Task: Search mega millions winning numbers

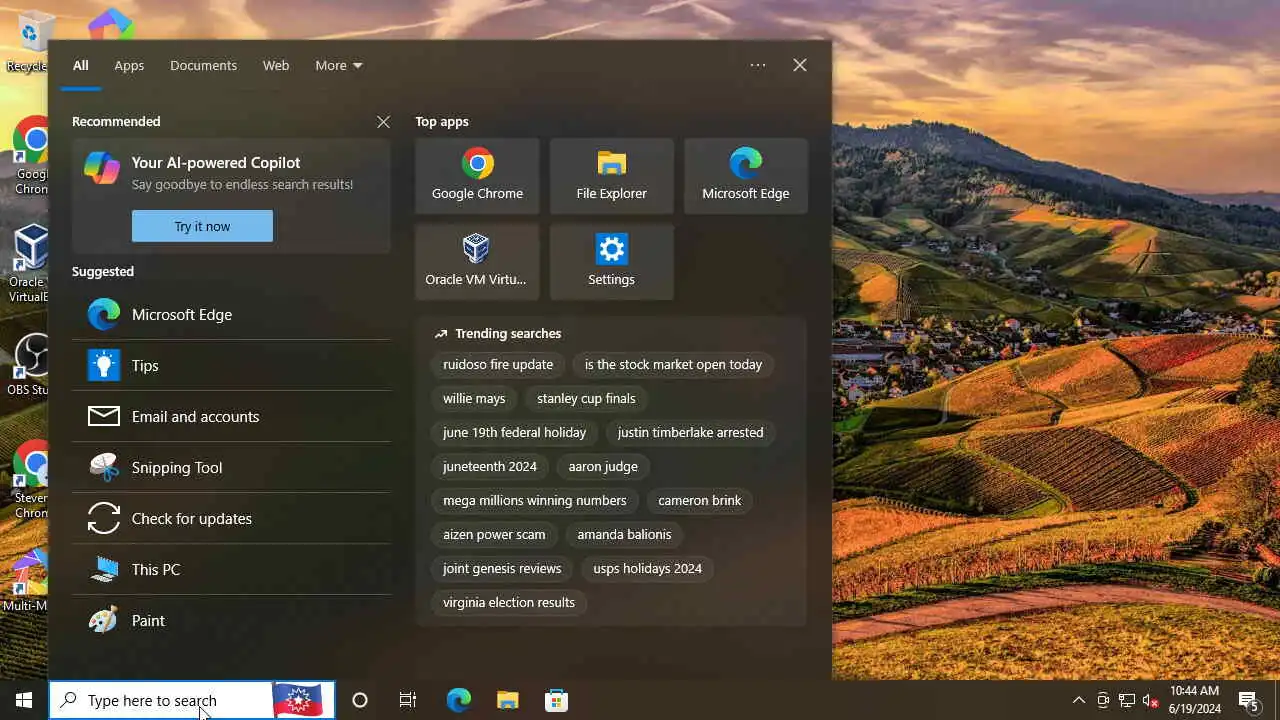Action: (535, 501)
